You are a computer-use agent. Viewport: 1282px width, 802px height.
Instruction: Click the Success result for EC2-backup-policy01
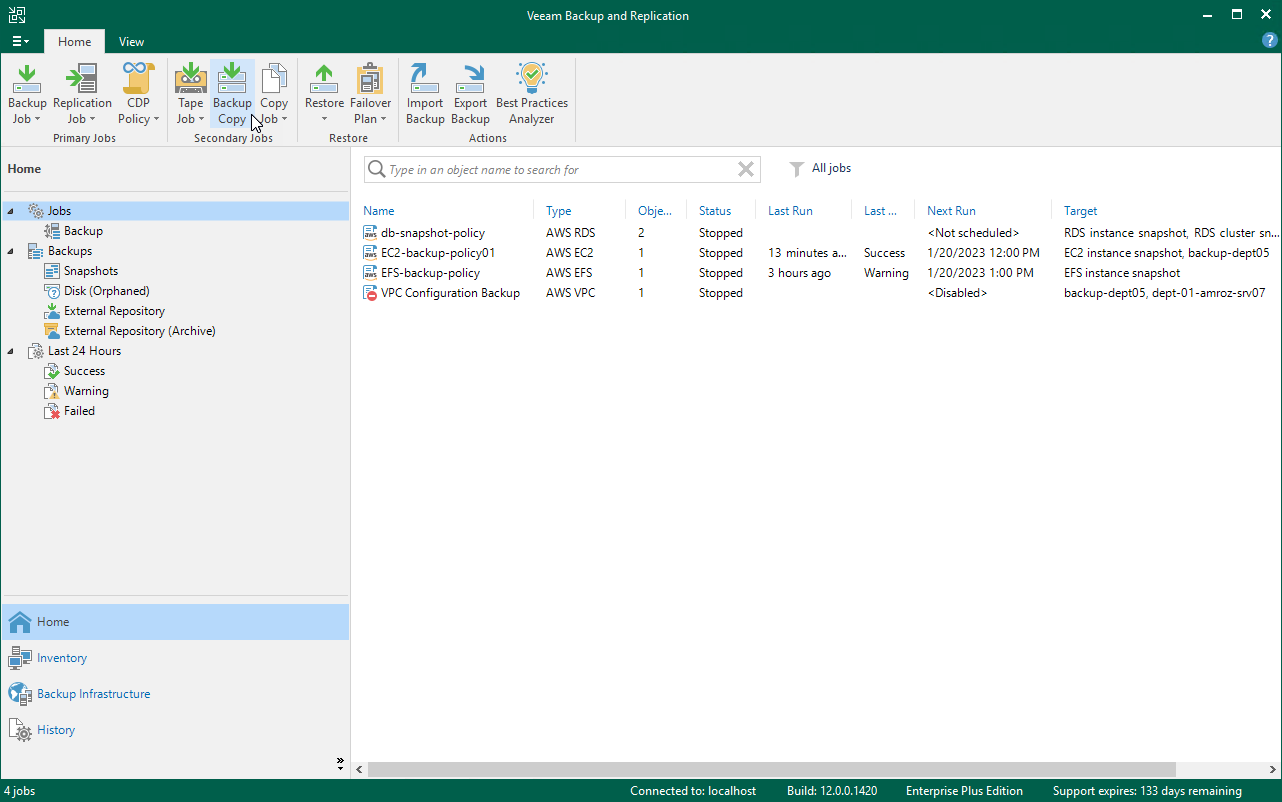coord(884,253)
